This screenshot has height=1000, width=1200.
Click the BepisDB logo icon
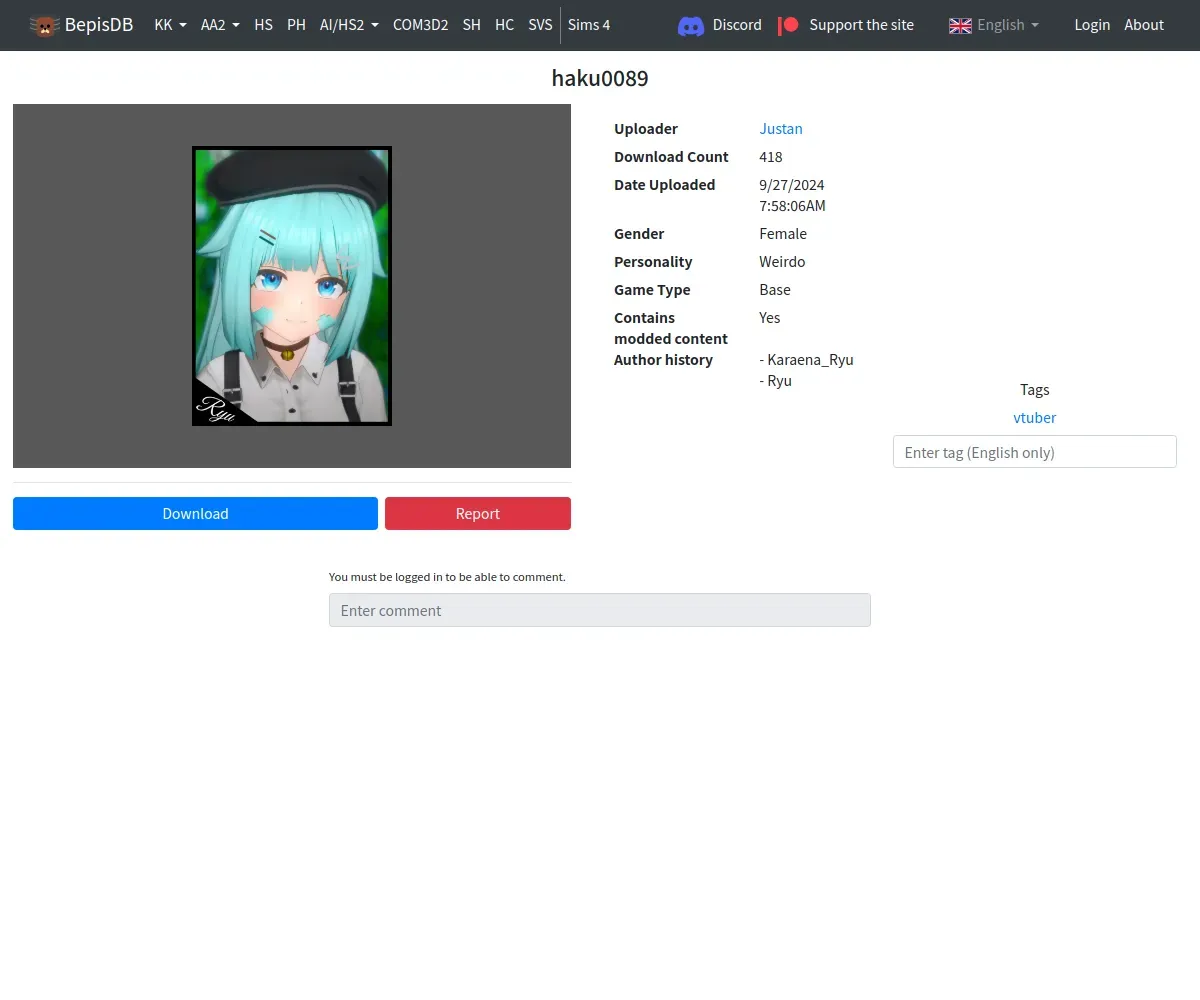point(44,25)
